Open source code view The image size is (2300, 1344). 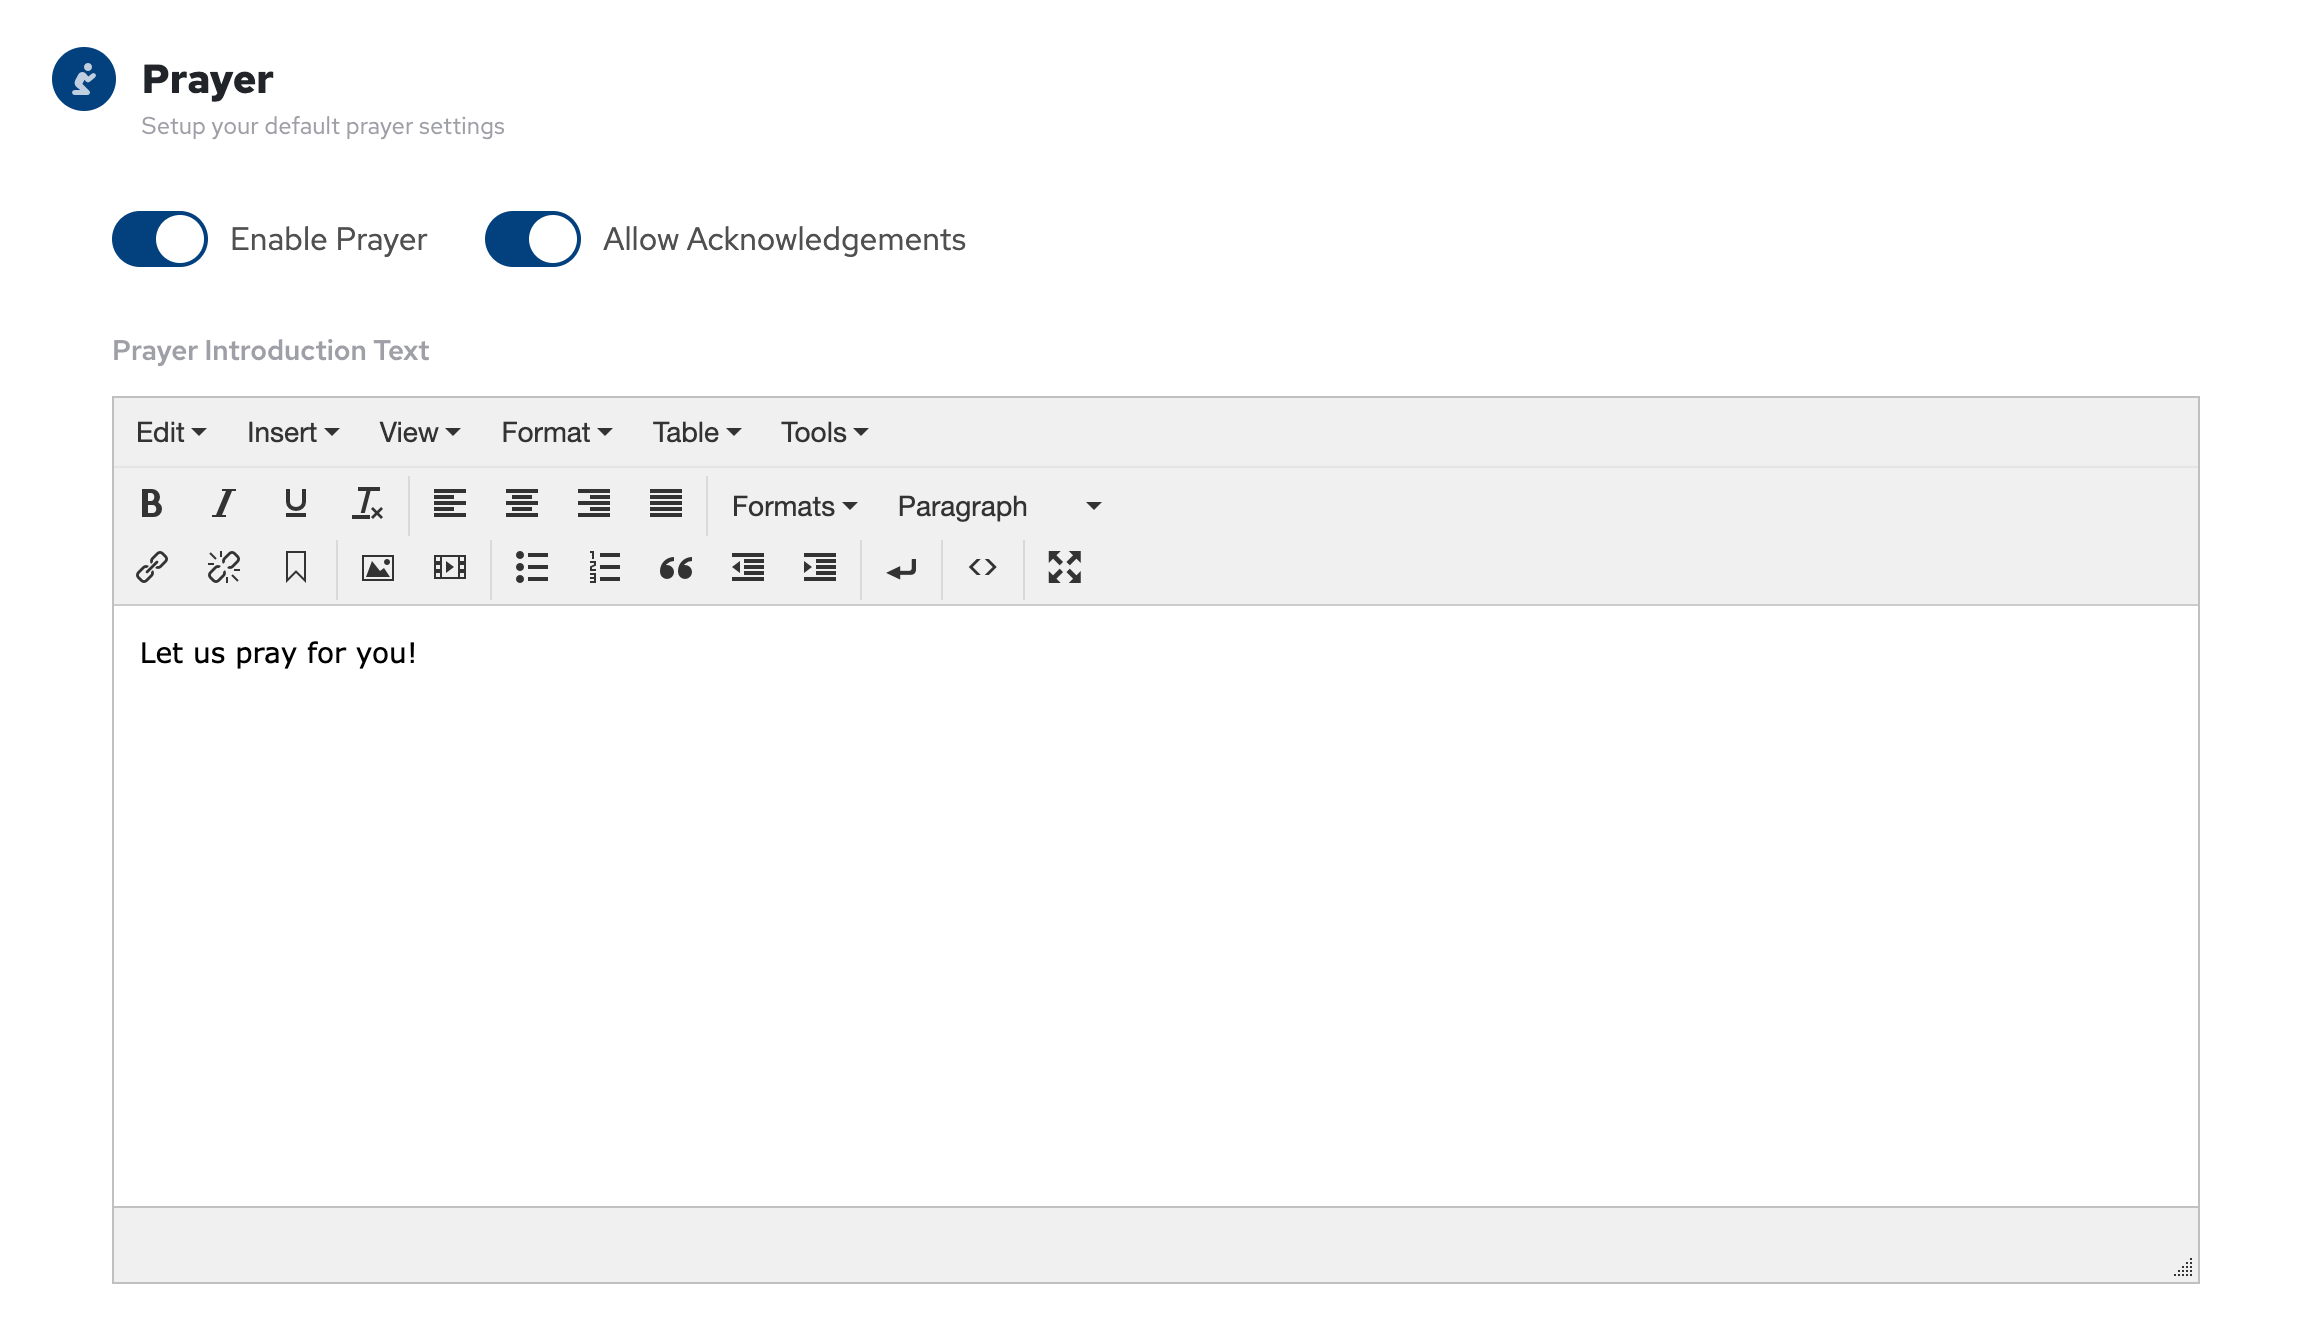click(983, 568)
